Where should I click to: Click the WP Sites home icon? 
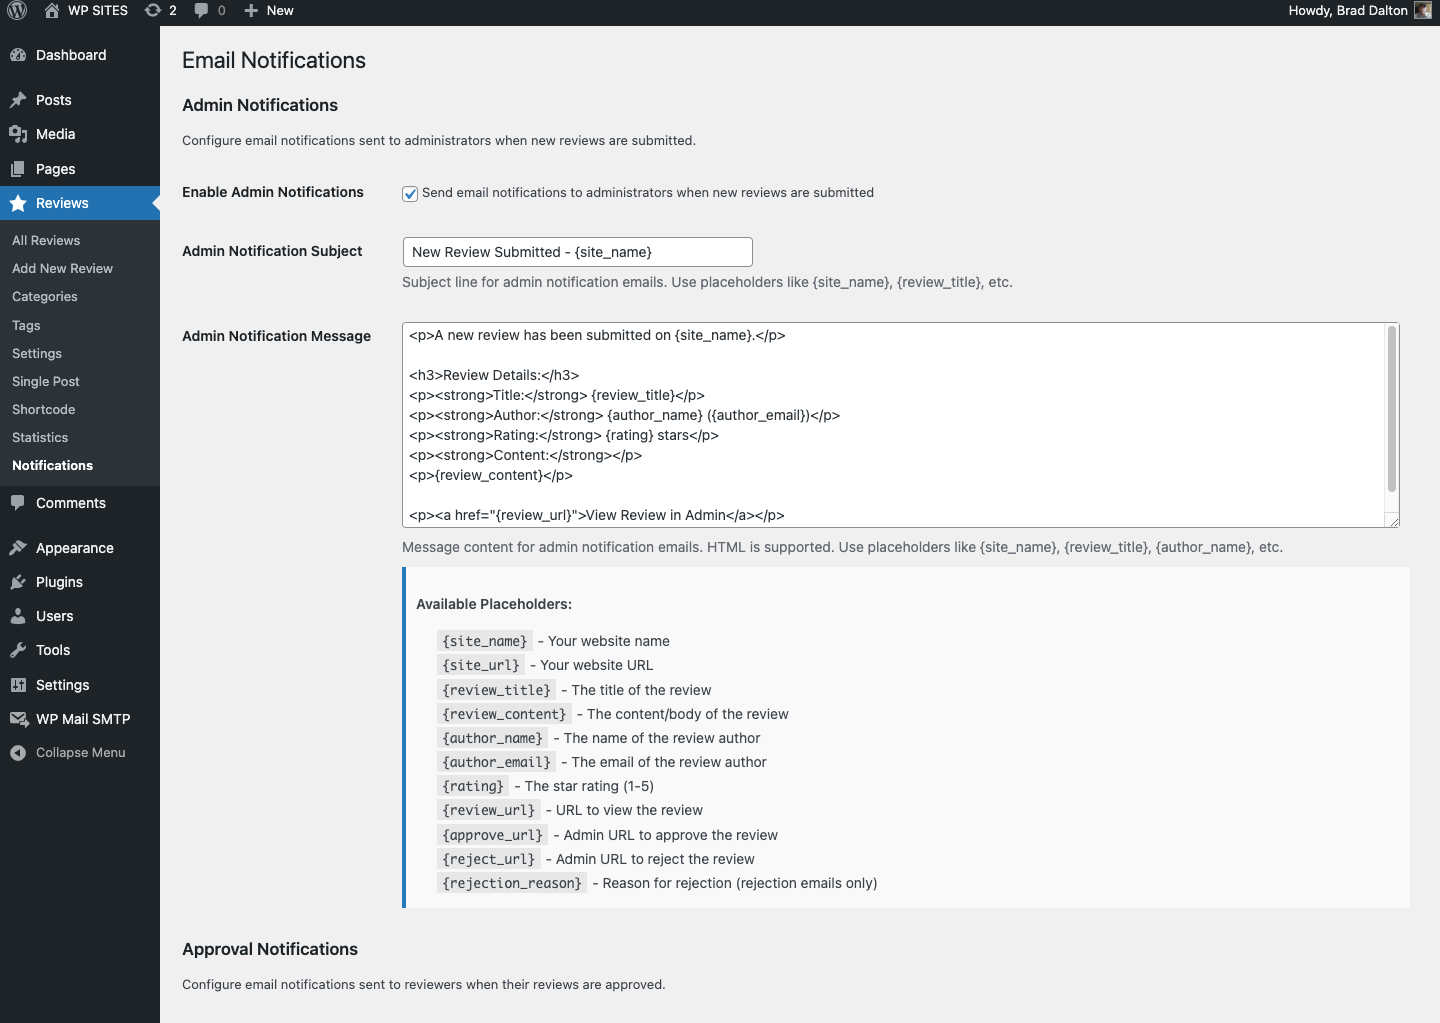pyautogui.click(x=52, y=11)
